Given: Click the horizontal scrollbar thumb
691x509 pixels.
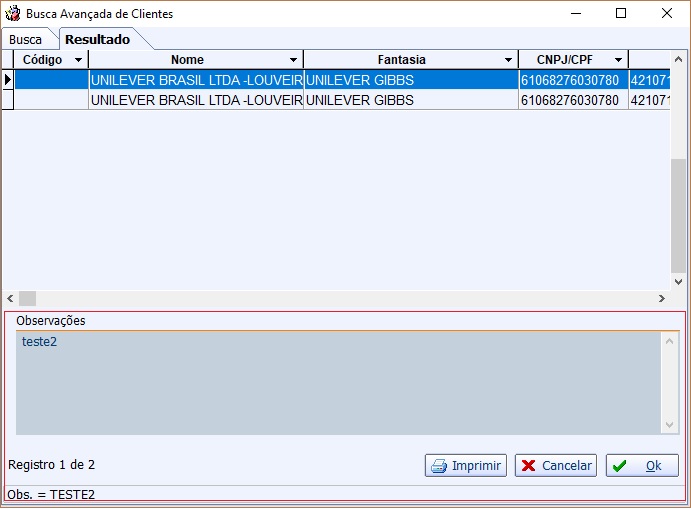Looking at the screenshot, I should click(27, 298).
